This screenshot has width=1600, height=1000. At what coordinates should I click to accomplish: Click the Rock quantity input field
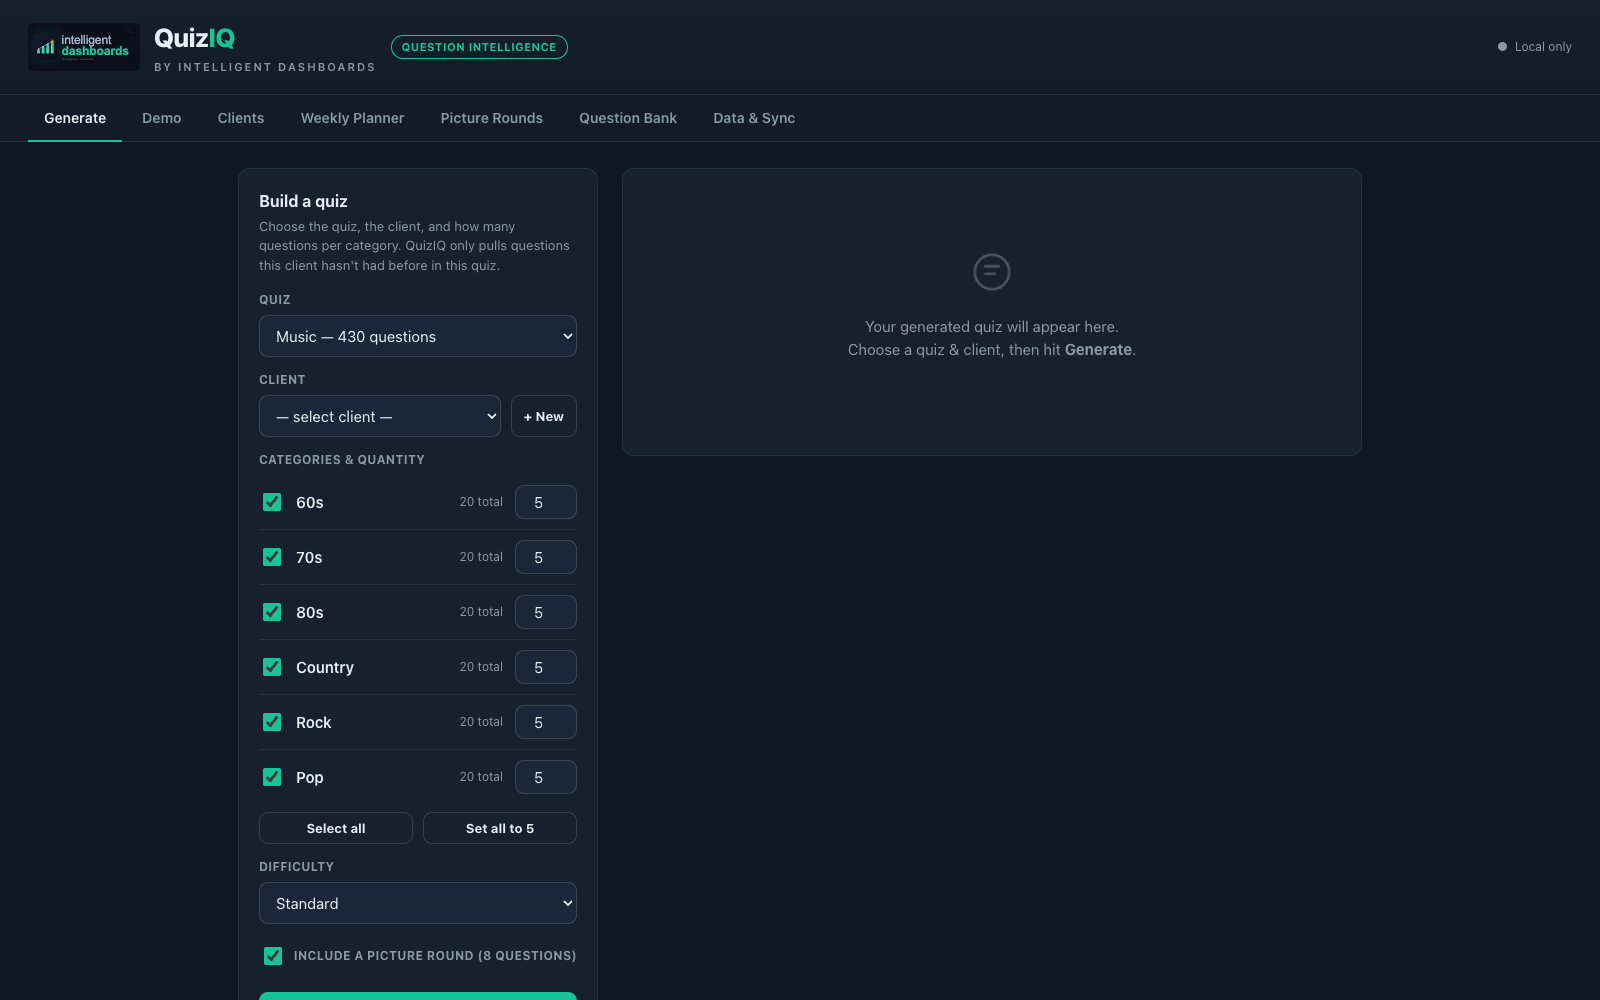(546, 722)
